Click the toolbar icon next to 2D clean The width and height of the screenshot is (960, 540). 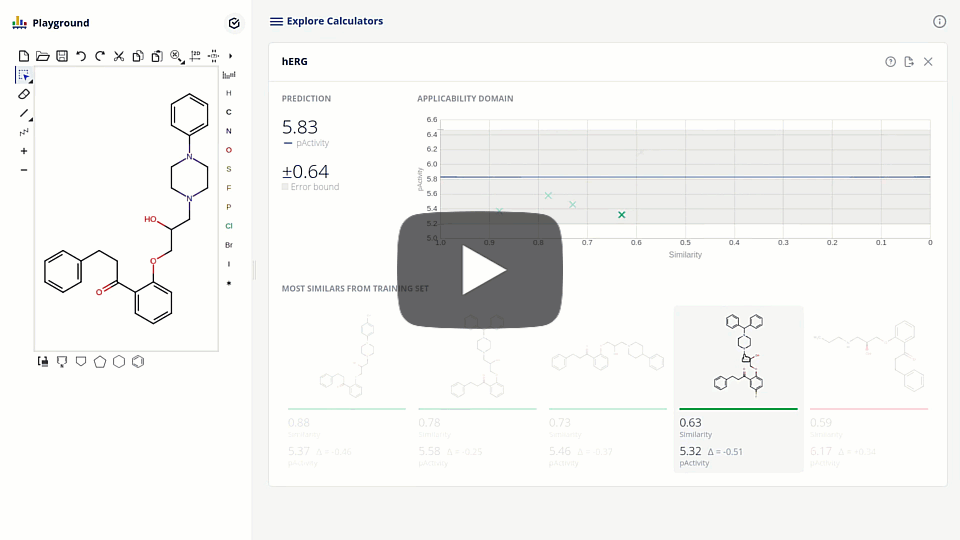(214, 56)
